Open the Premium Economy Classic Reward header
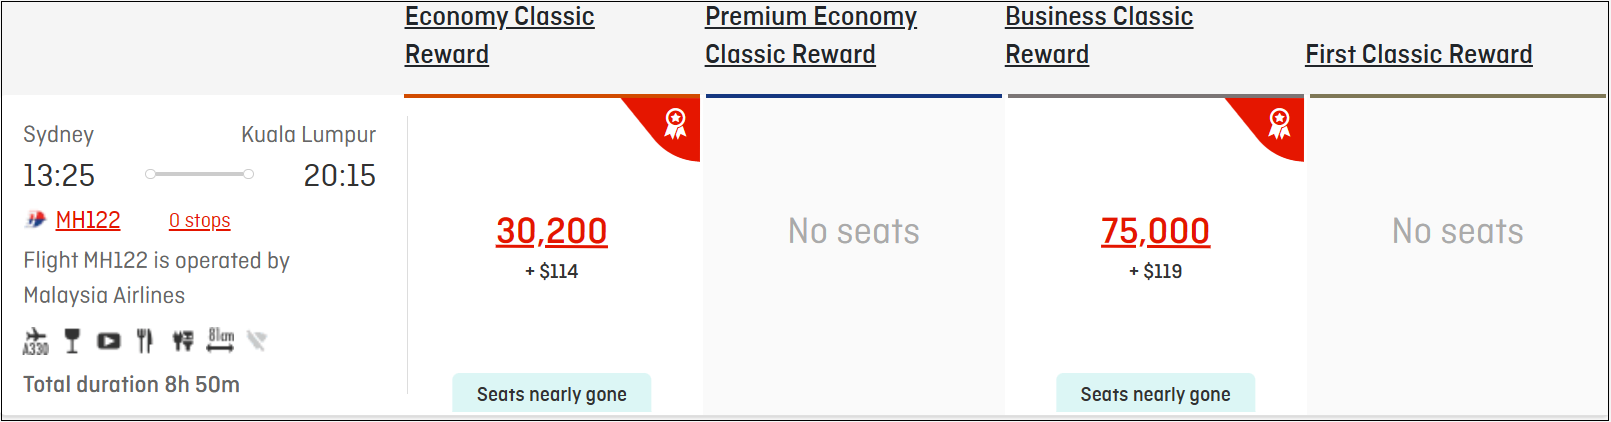This screenshot has height=422, width=1611. tap(810, 35)
